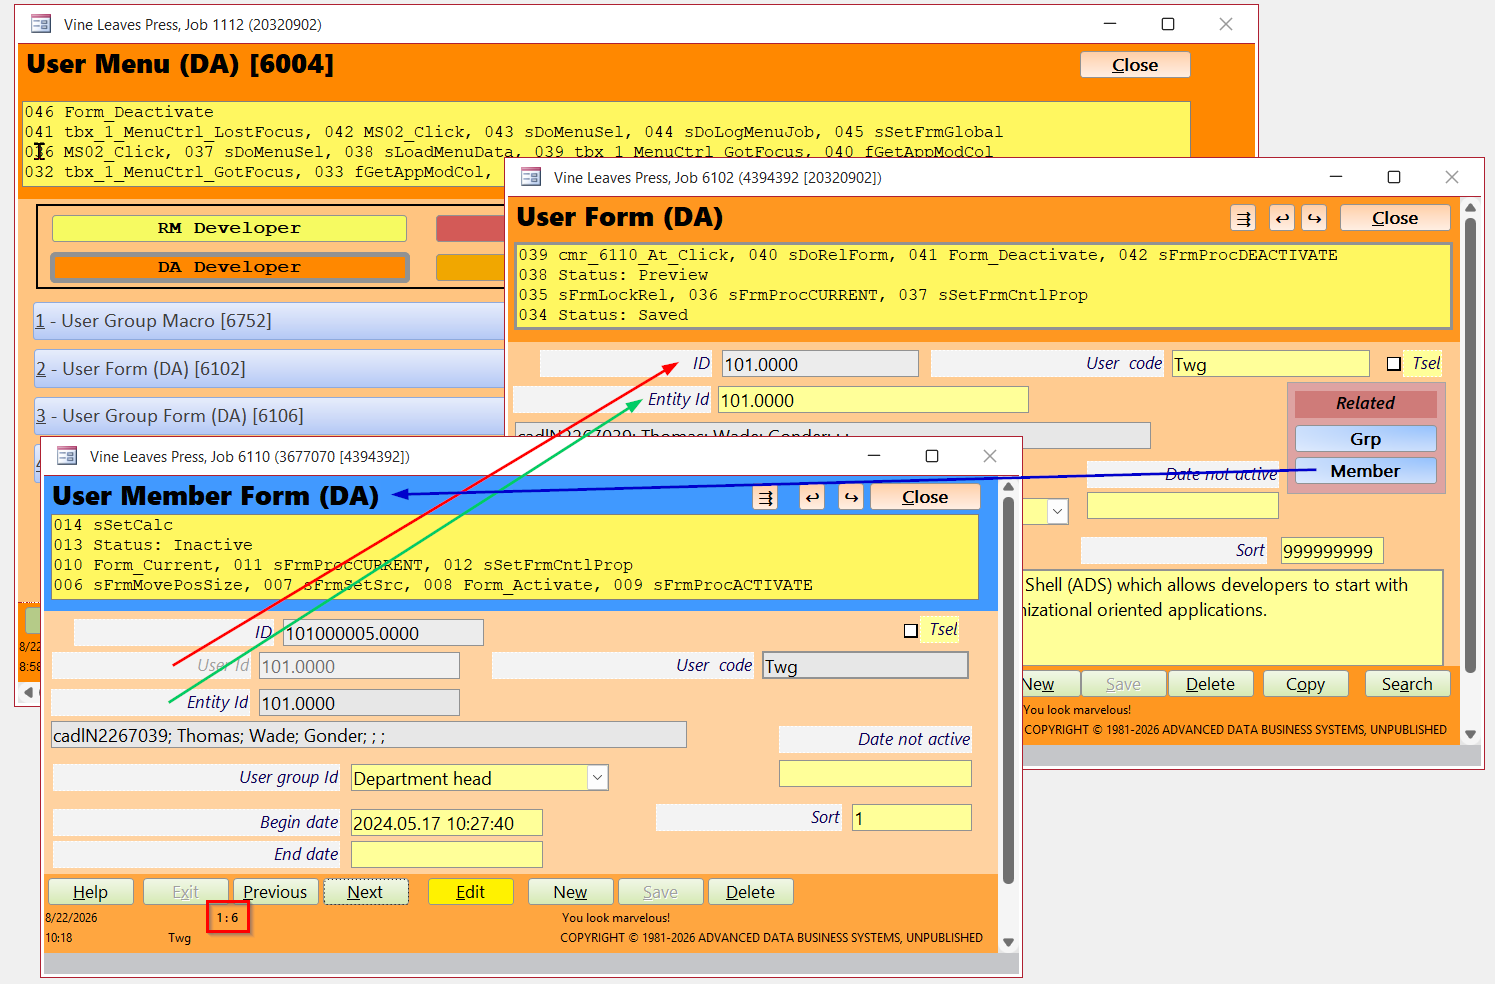Click the list-view icon in User Form (DA) header
The image size is (1495, 984).
coord(1243,218)
